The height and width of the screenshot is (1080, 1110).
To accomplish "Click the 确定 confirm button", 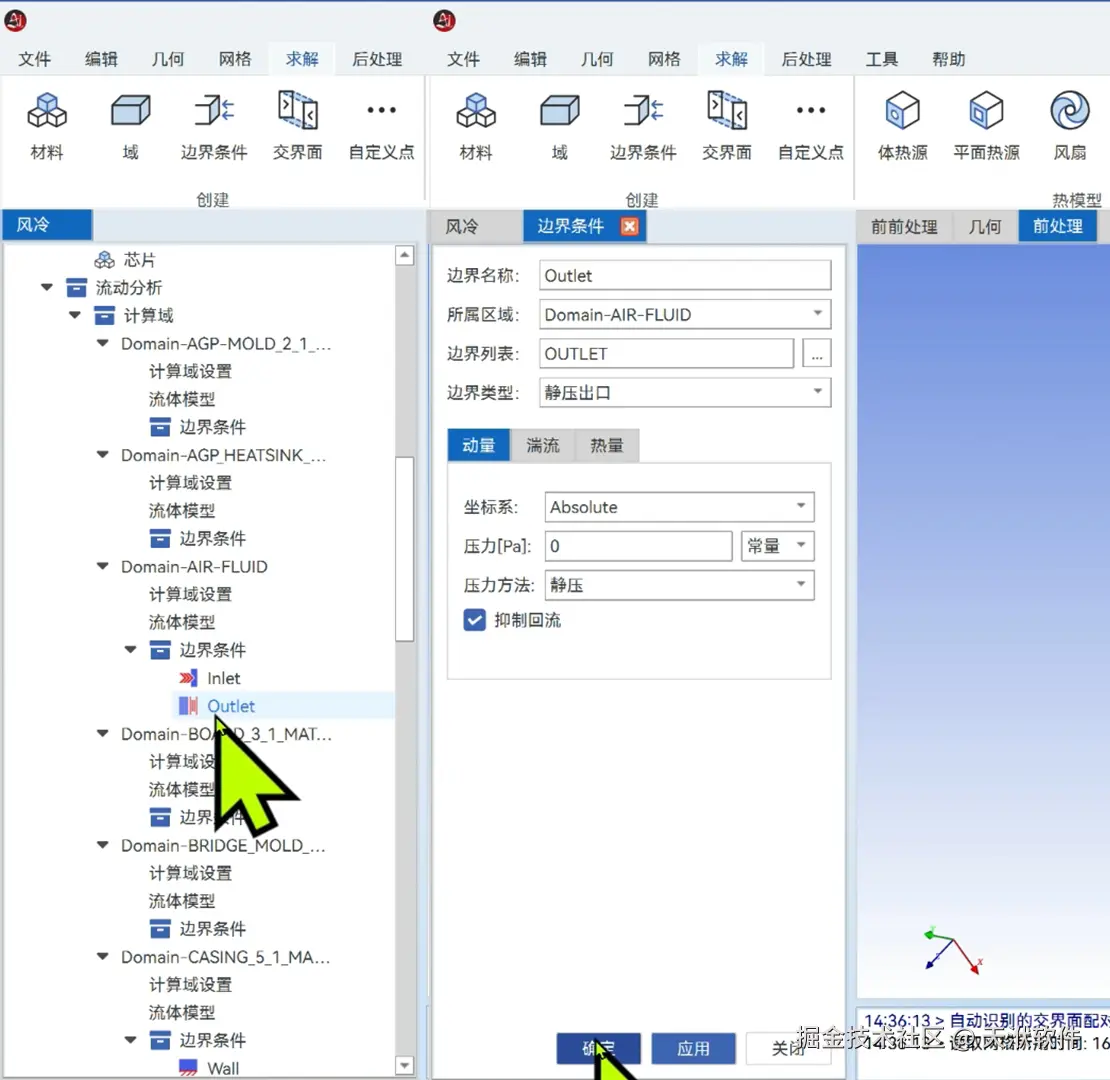I will click(598, 1048).
